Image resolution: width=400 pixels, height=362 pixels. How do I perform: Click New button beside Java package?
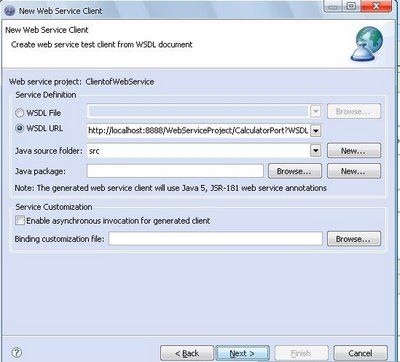[x=354, y=171]
